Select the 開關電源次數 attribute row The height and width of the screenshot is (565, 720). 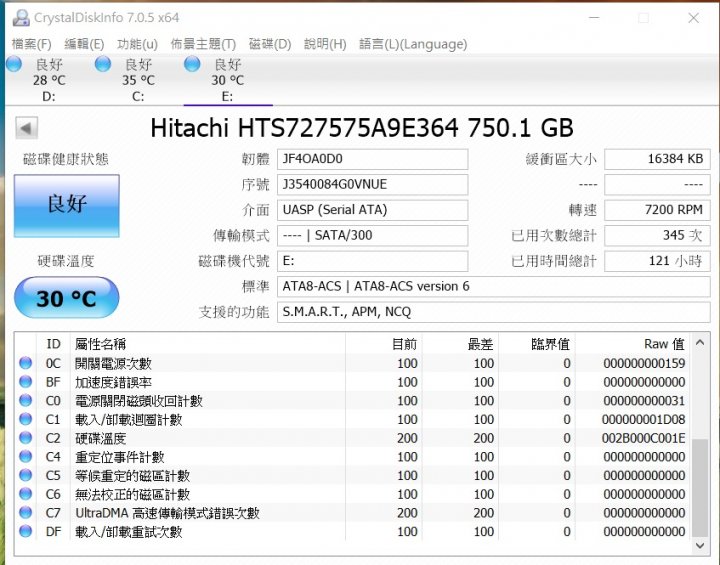[353, 363]
